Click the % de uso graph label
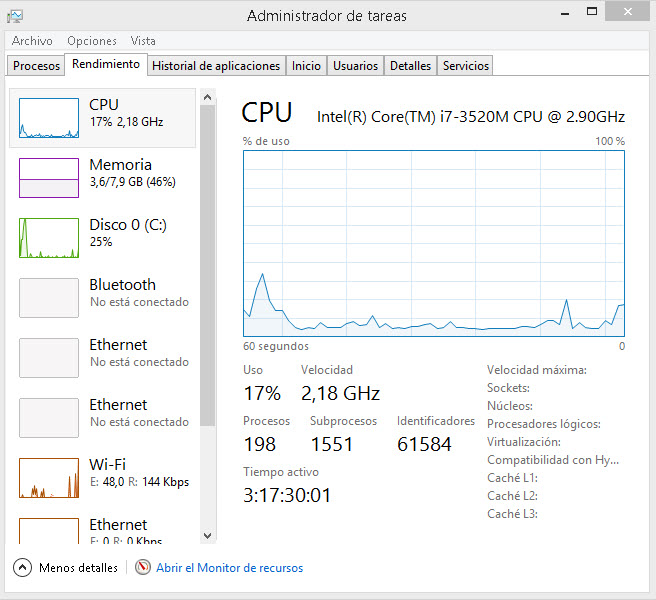 (x=266, y=141)
